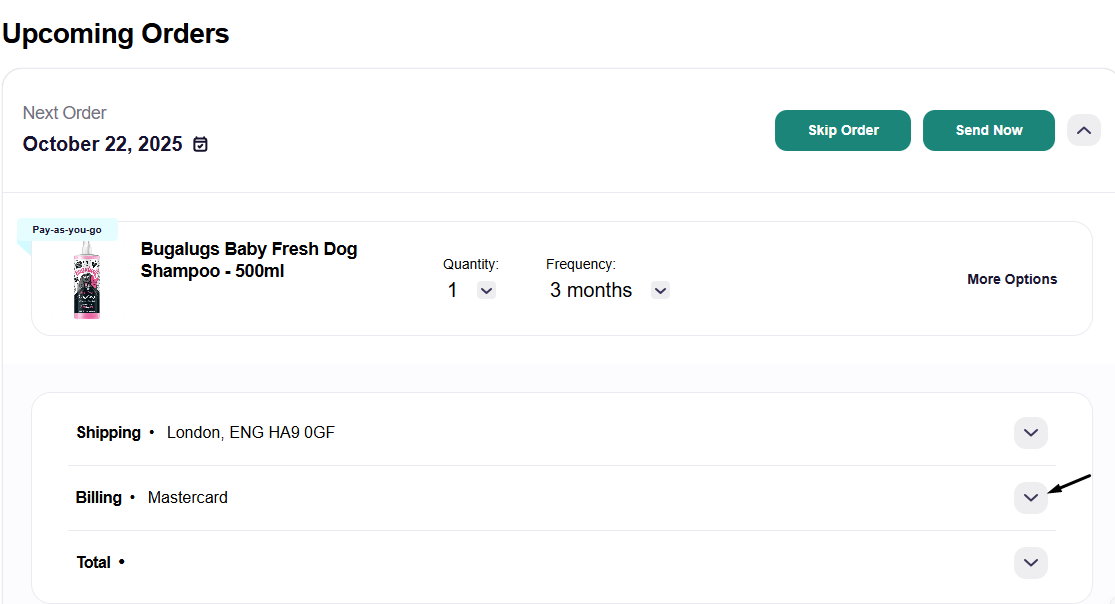Click the Billing label
This screenshot has height=604, width=1115.
pos(99,497)
